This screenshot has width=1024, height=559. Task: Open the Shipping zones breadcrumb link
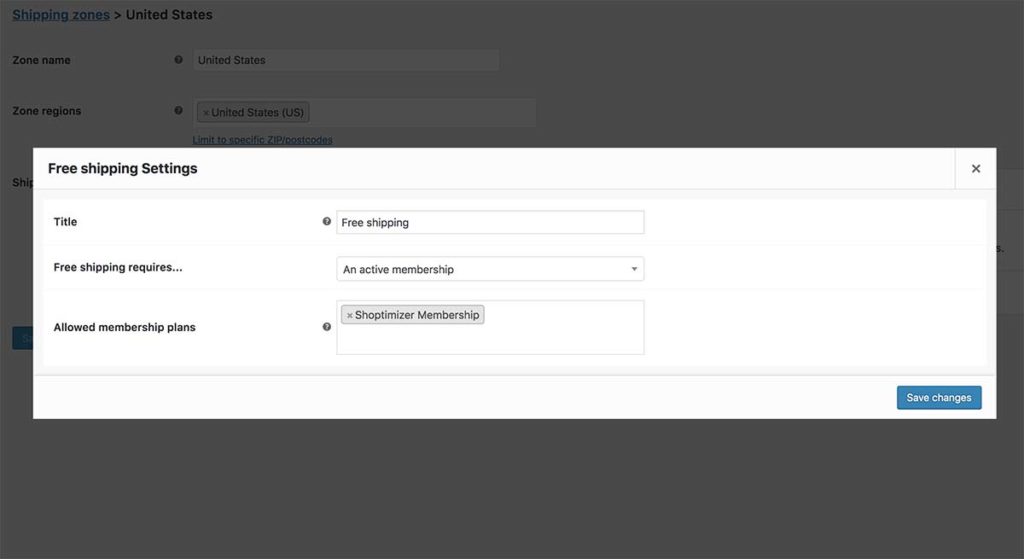point(61,14)
